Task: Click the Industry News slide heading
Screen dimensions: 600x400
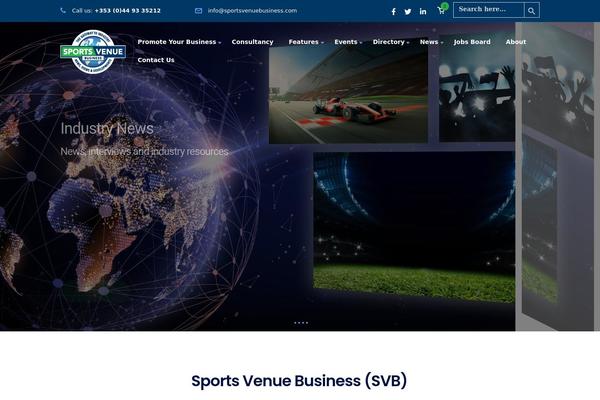Action: click(107, 128)
